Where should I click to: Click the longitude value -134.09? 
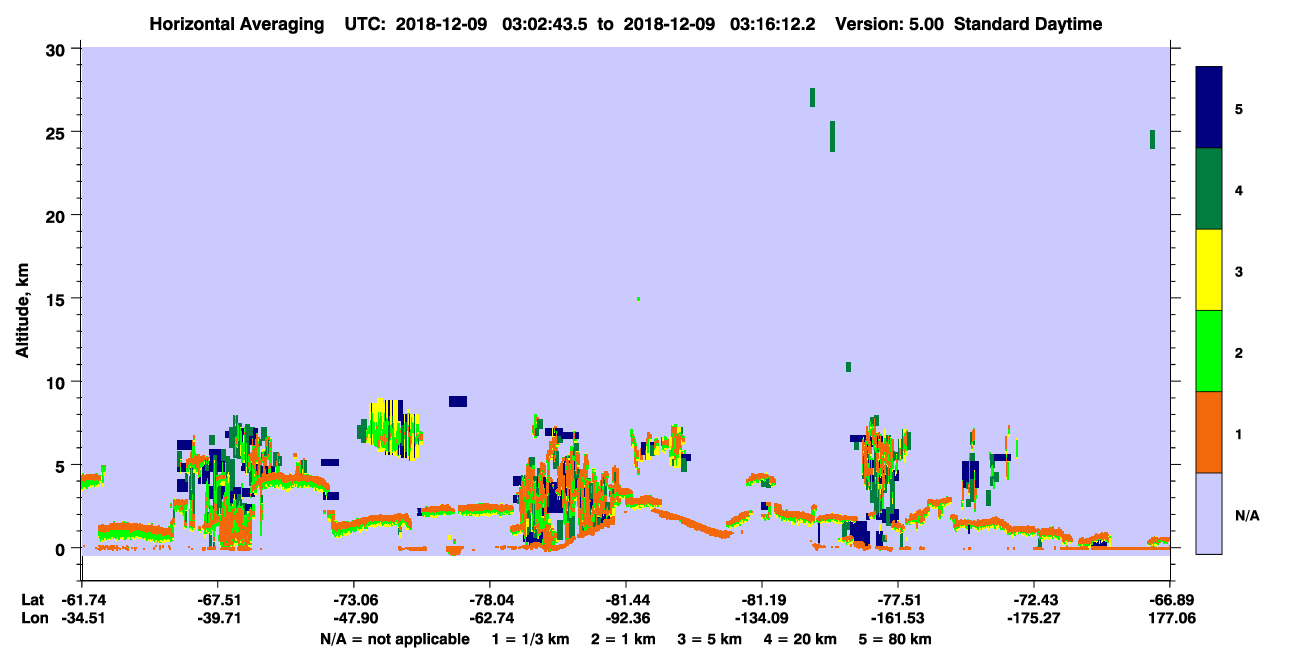point(761,619)
